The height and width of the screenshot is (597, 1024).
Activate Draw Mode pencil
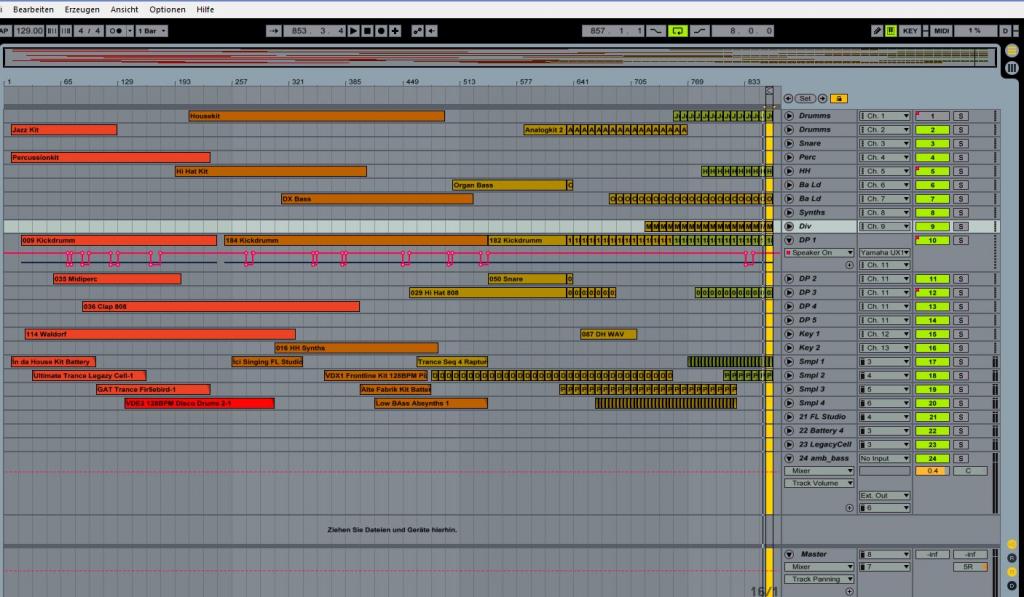tap(877, 31)
